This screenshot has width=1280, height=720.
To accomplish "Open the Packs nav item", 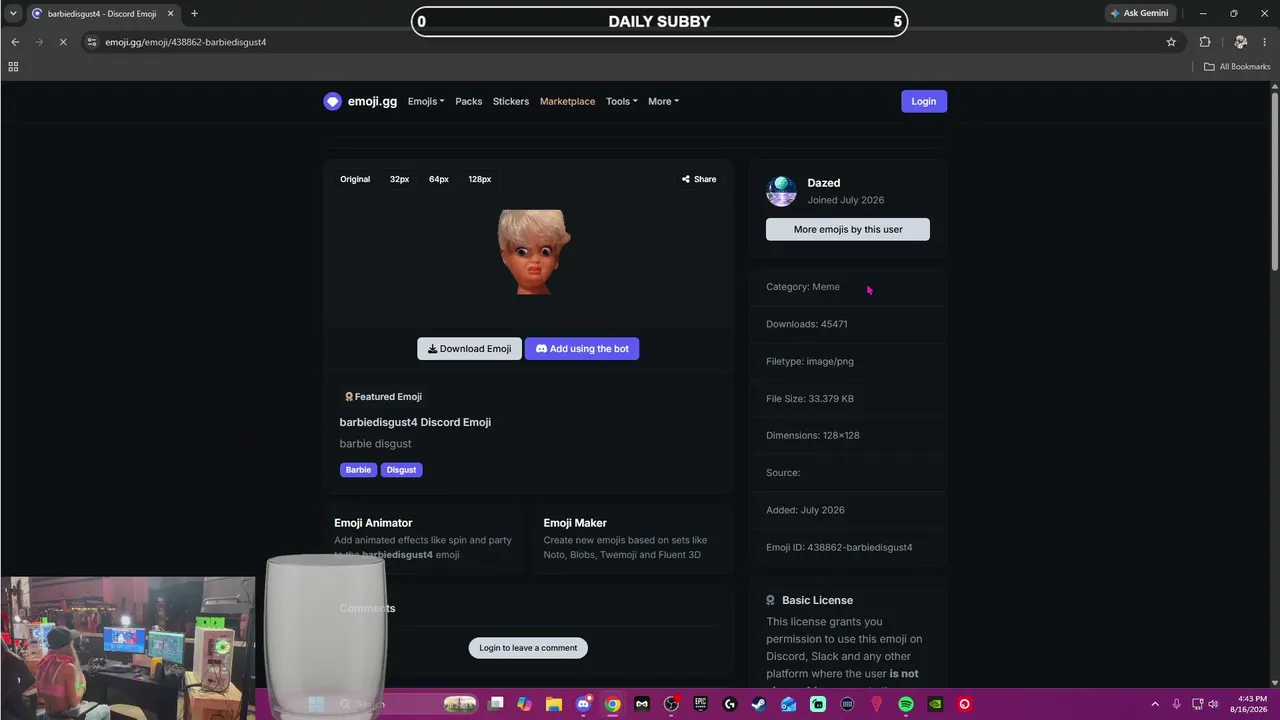I will [469, 101].
